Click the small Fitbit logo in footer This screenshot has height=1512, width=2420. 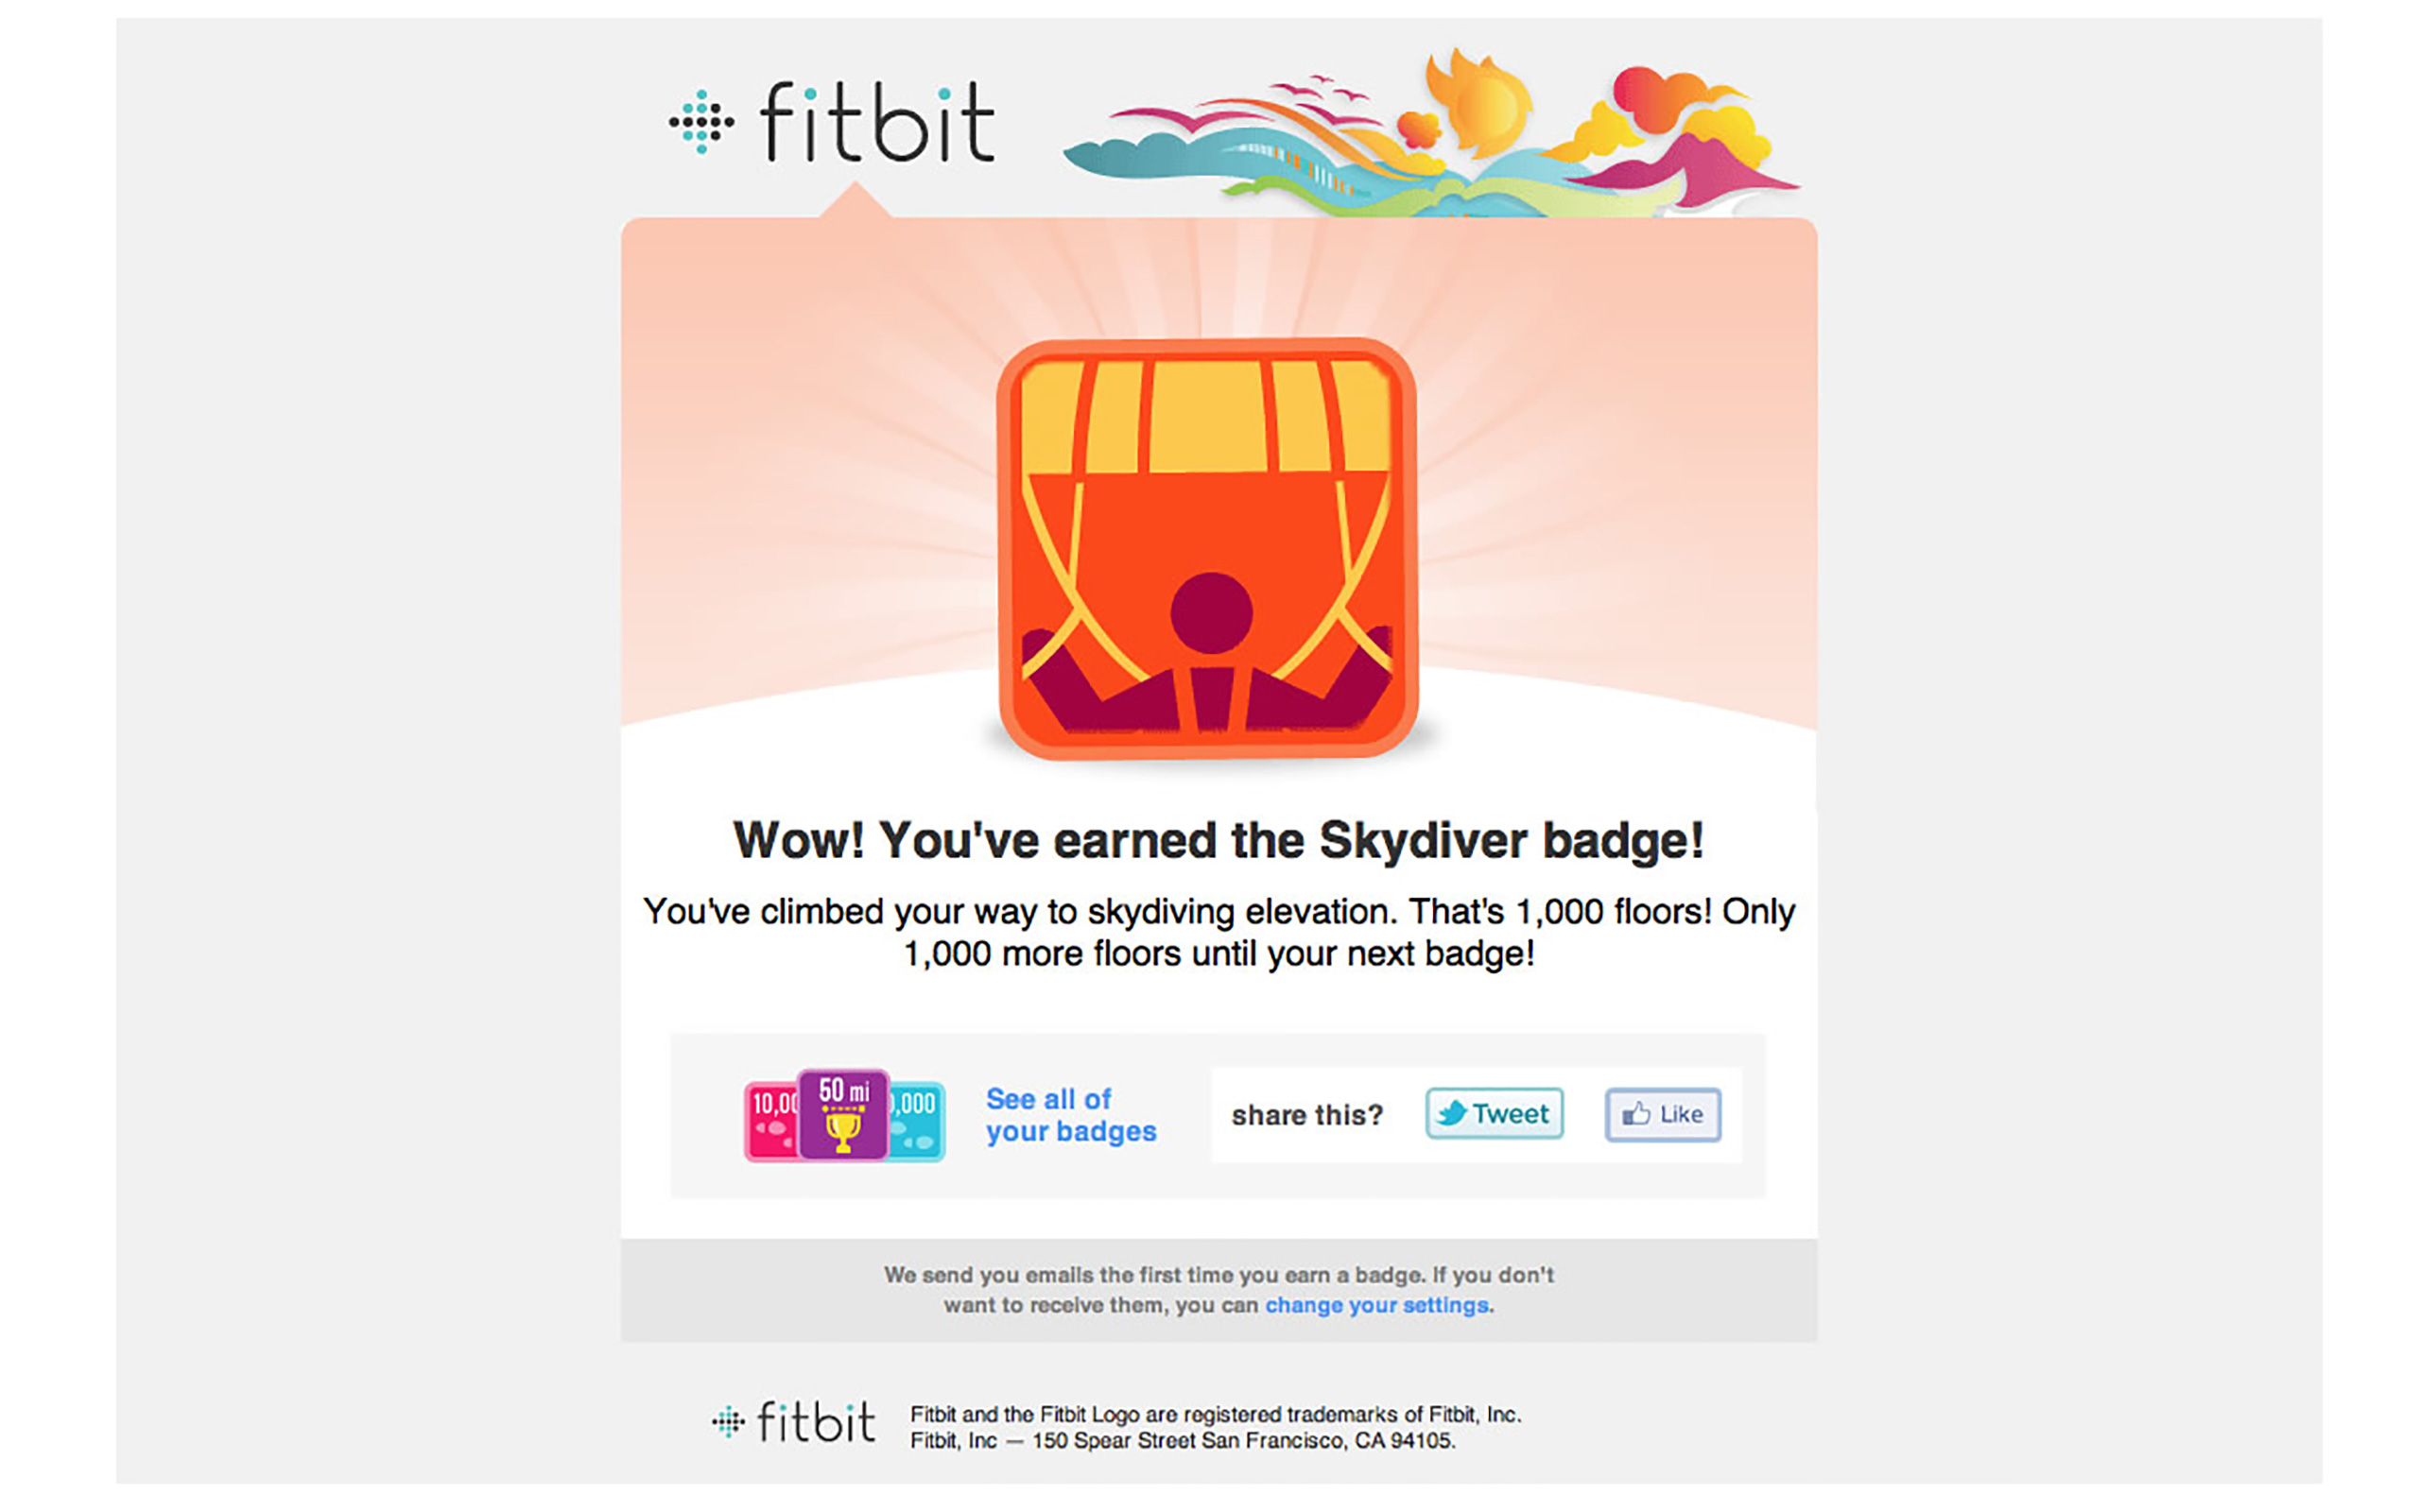click(794, 1421)
